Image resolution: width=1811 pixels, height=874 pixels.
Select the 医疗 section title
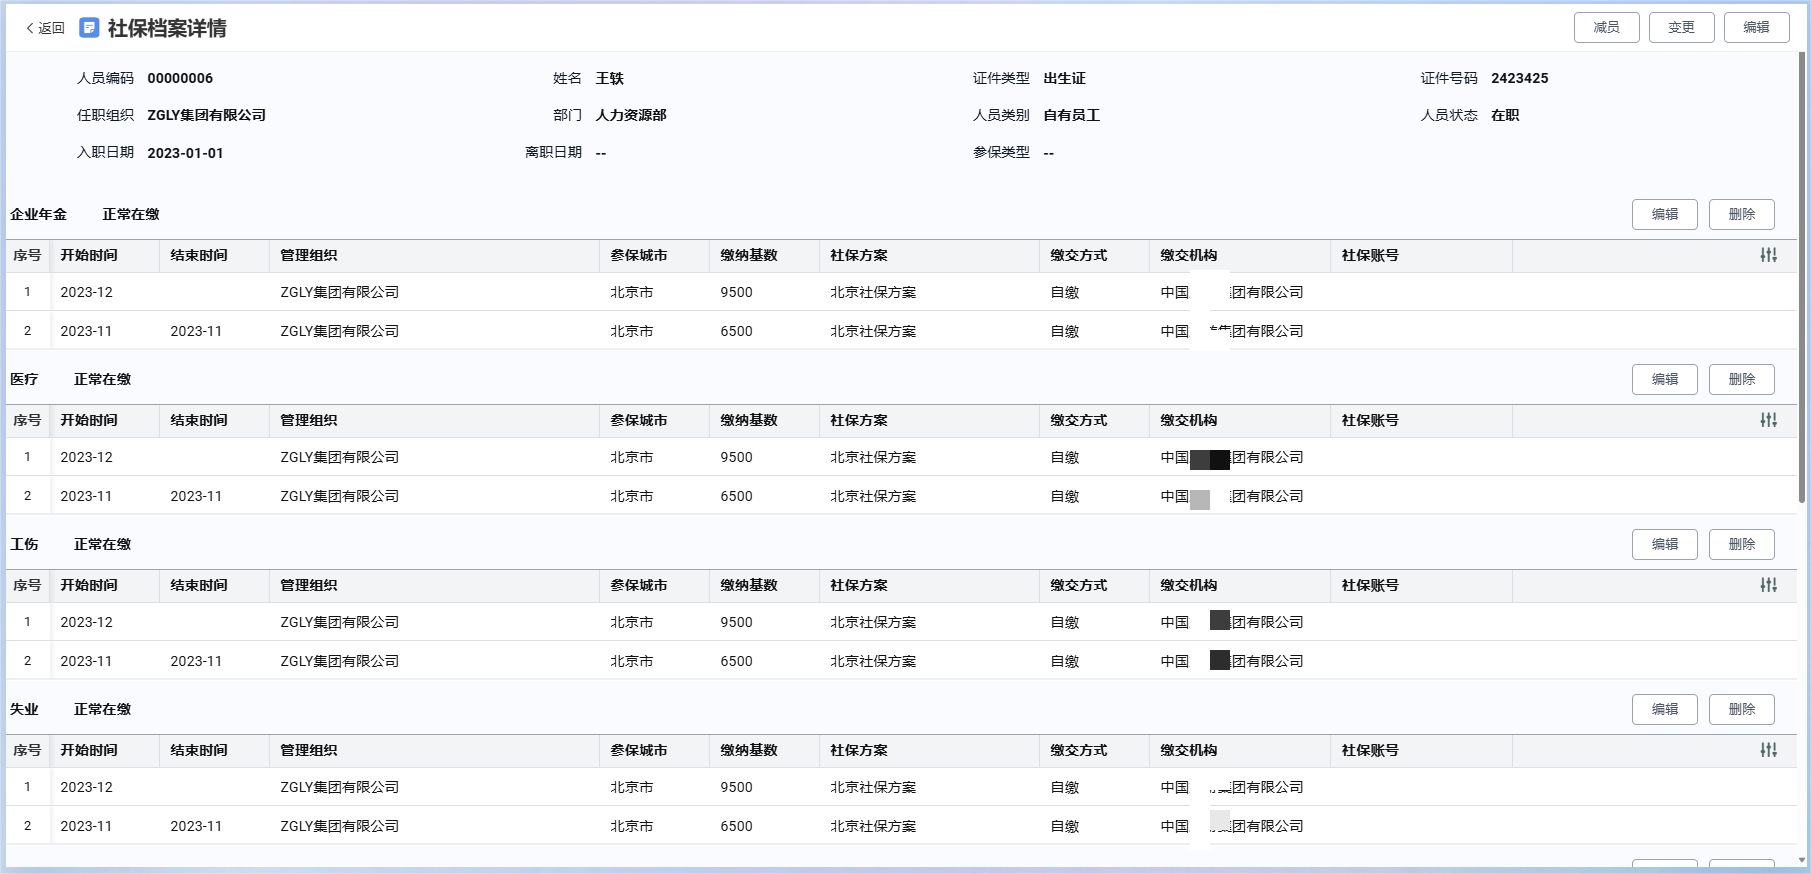pos(24,379)
